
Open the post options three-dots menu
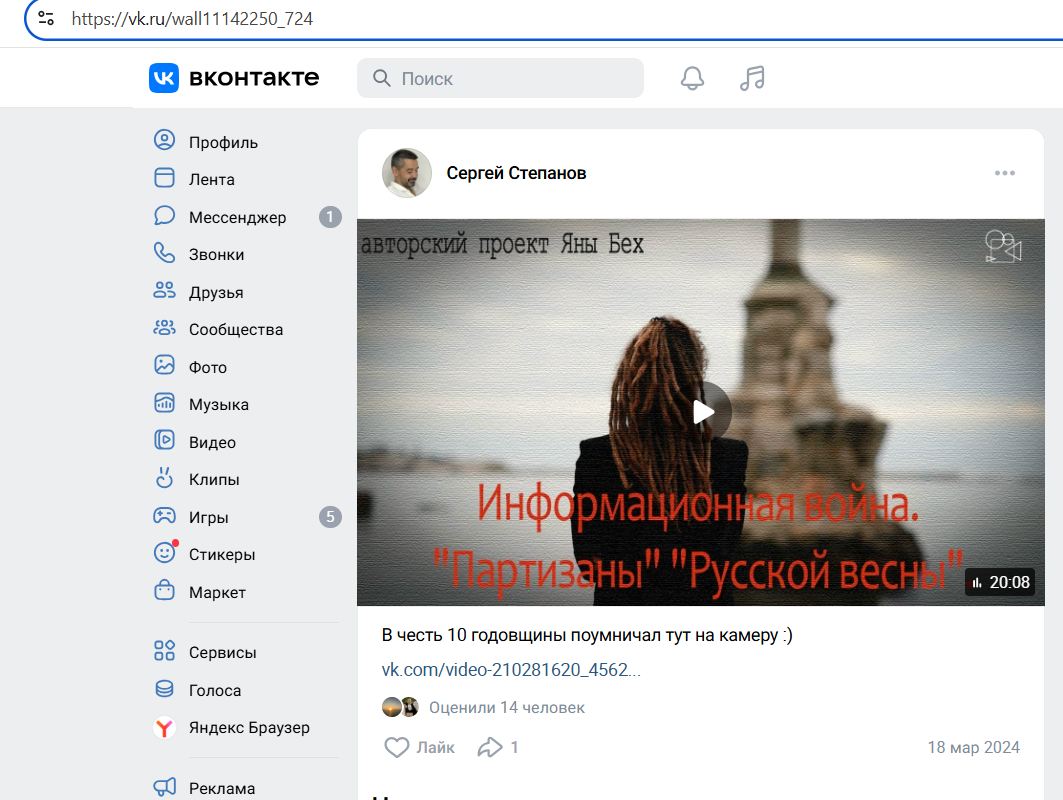pos(1005,173)
